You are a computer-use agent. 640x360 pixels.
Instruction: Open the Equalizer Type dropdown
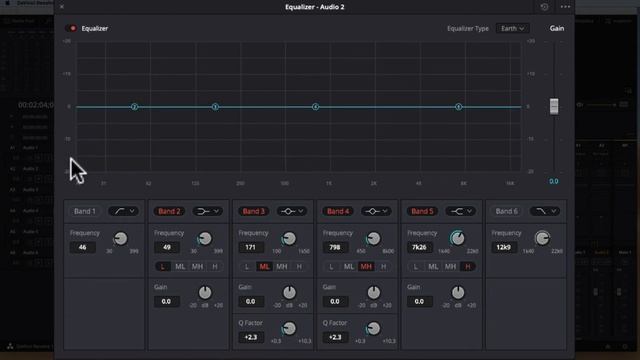tap(513, 29)
